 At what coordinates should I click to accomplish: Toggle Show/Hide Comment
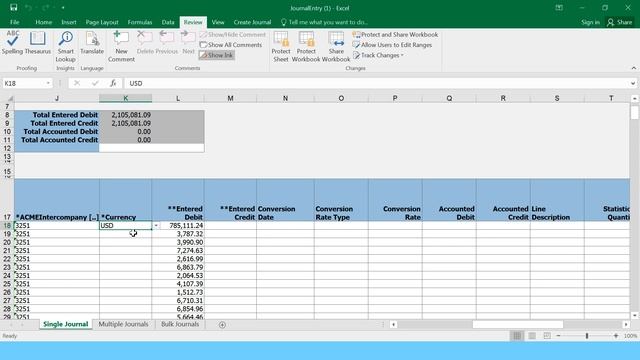point(233,35)
